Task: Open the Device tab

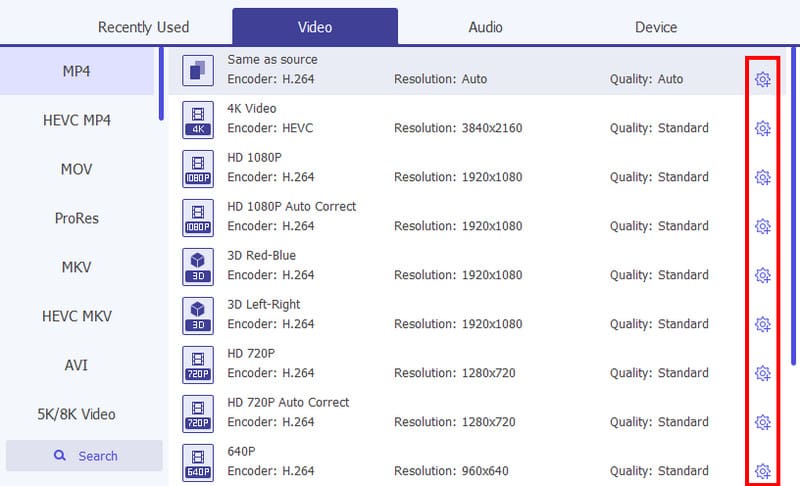Action: click(656, 27)
